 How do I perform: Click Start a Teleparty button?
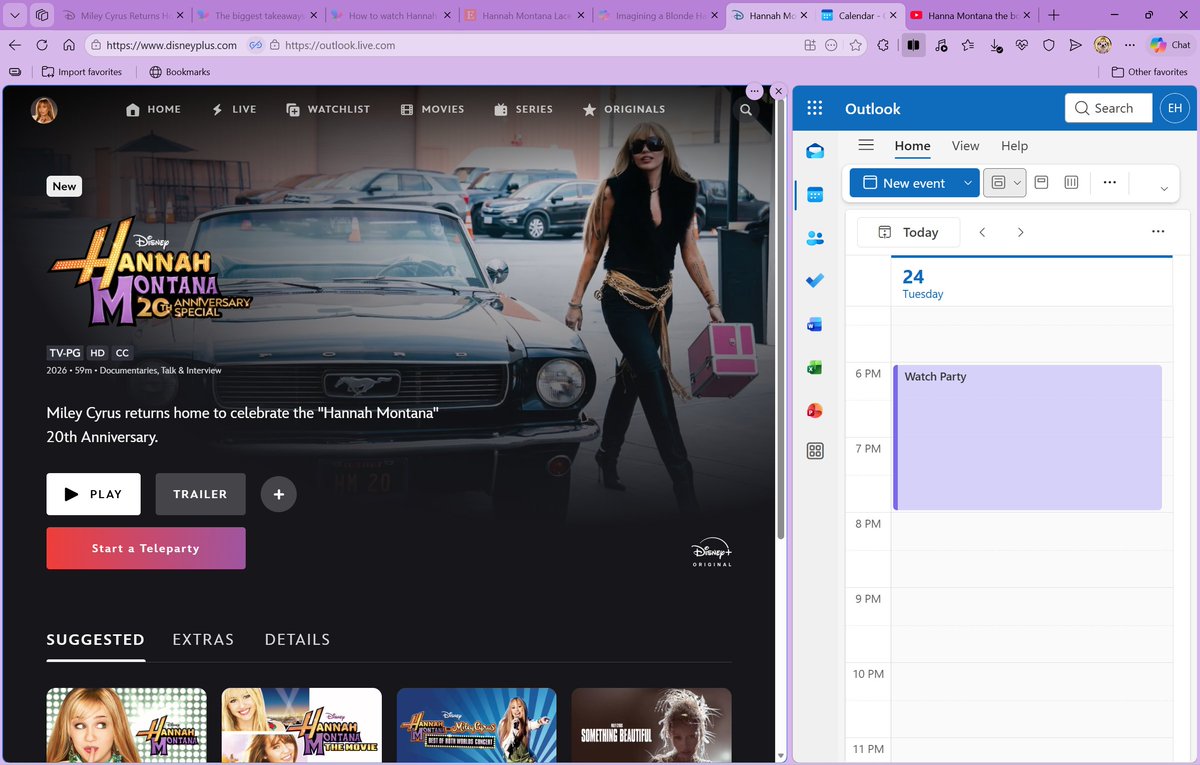(146, 548)
